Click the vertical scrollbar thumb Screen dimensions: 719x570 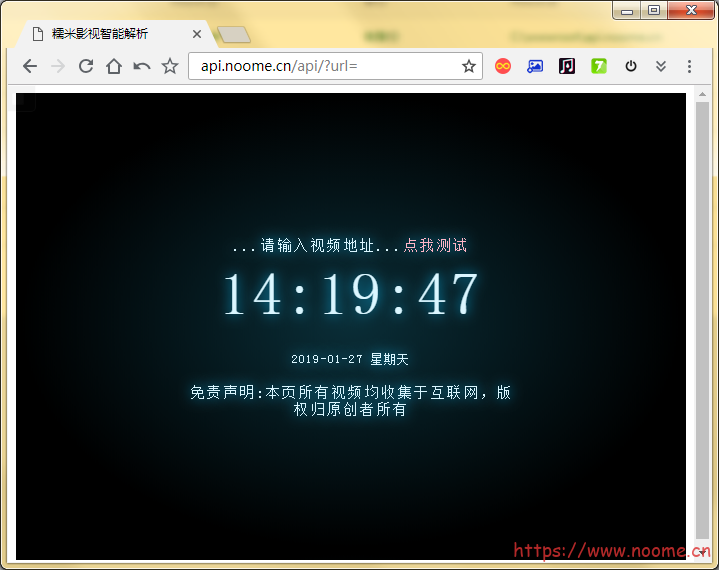click(x=702, y=321)
